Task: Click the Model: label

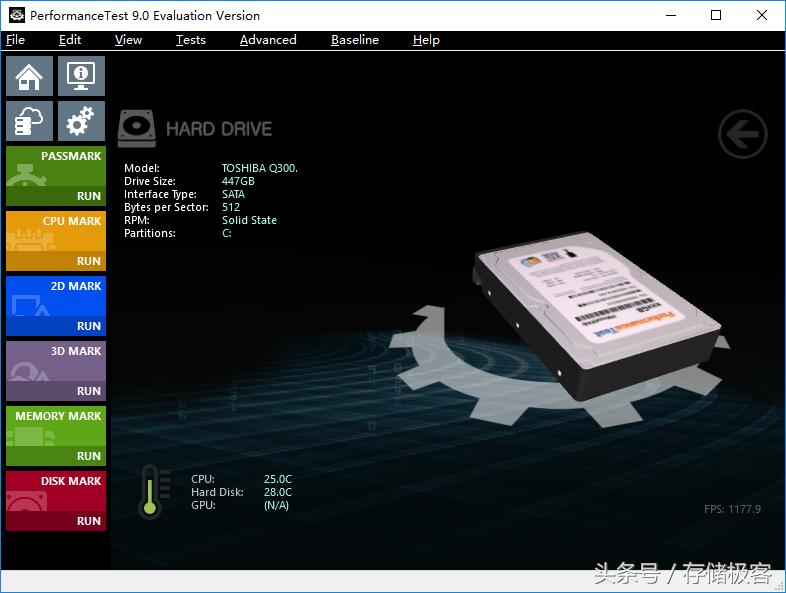Action: [x=142, y=168]
